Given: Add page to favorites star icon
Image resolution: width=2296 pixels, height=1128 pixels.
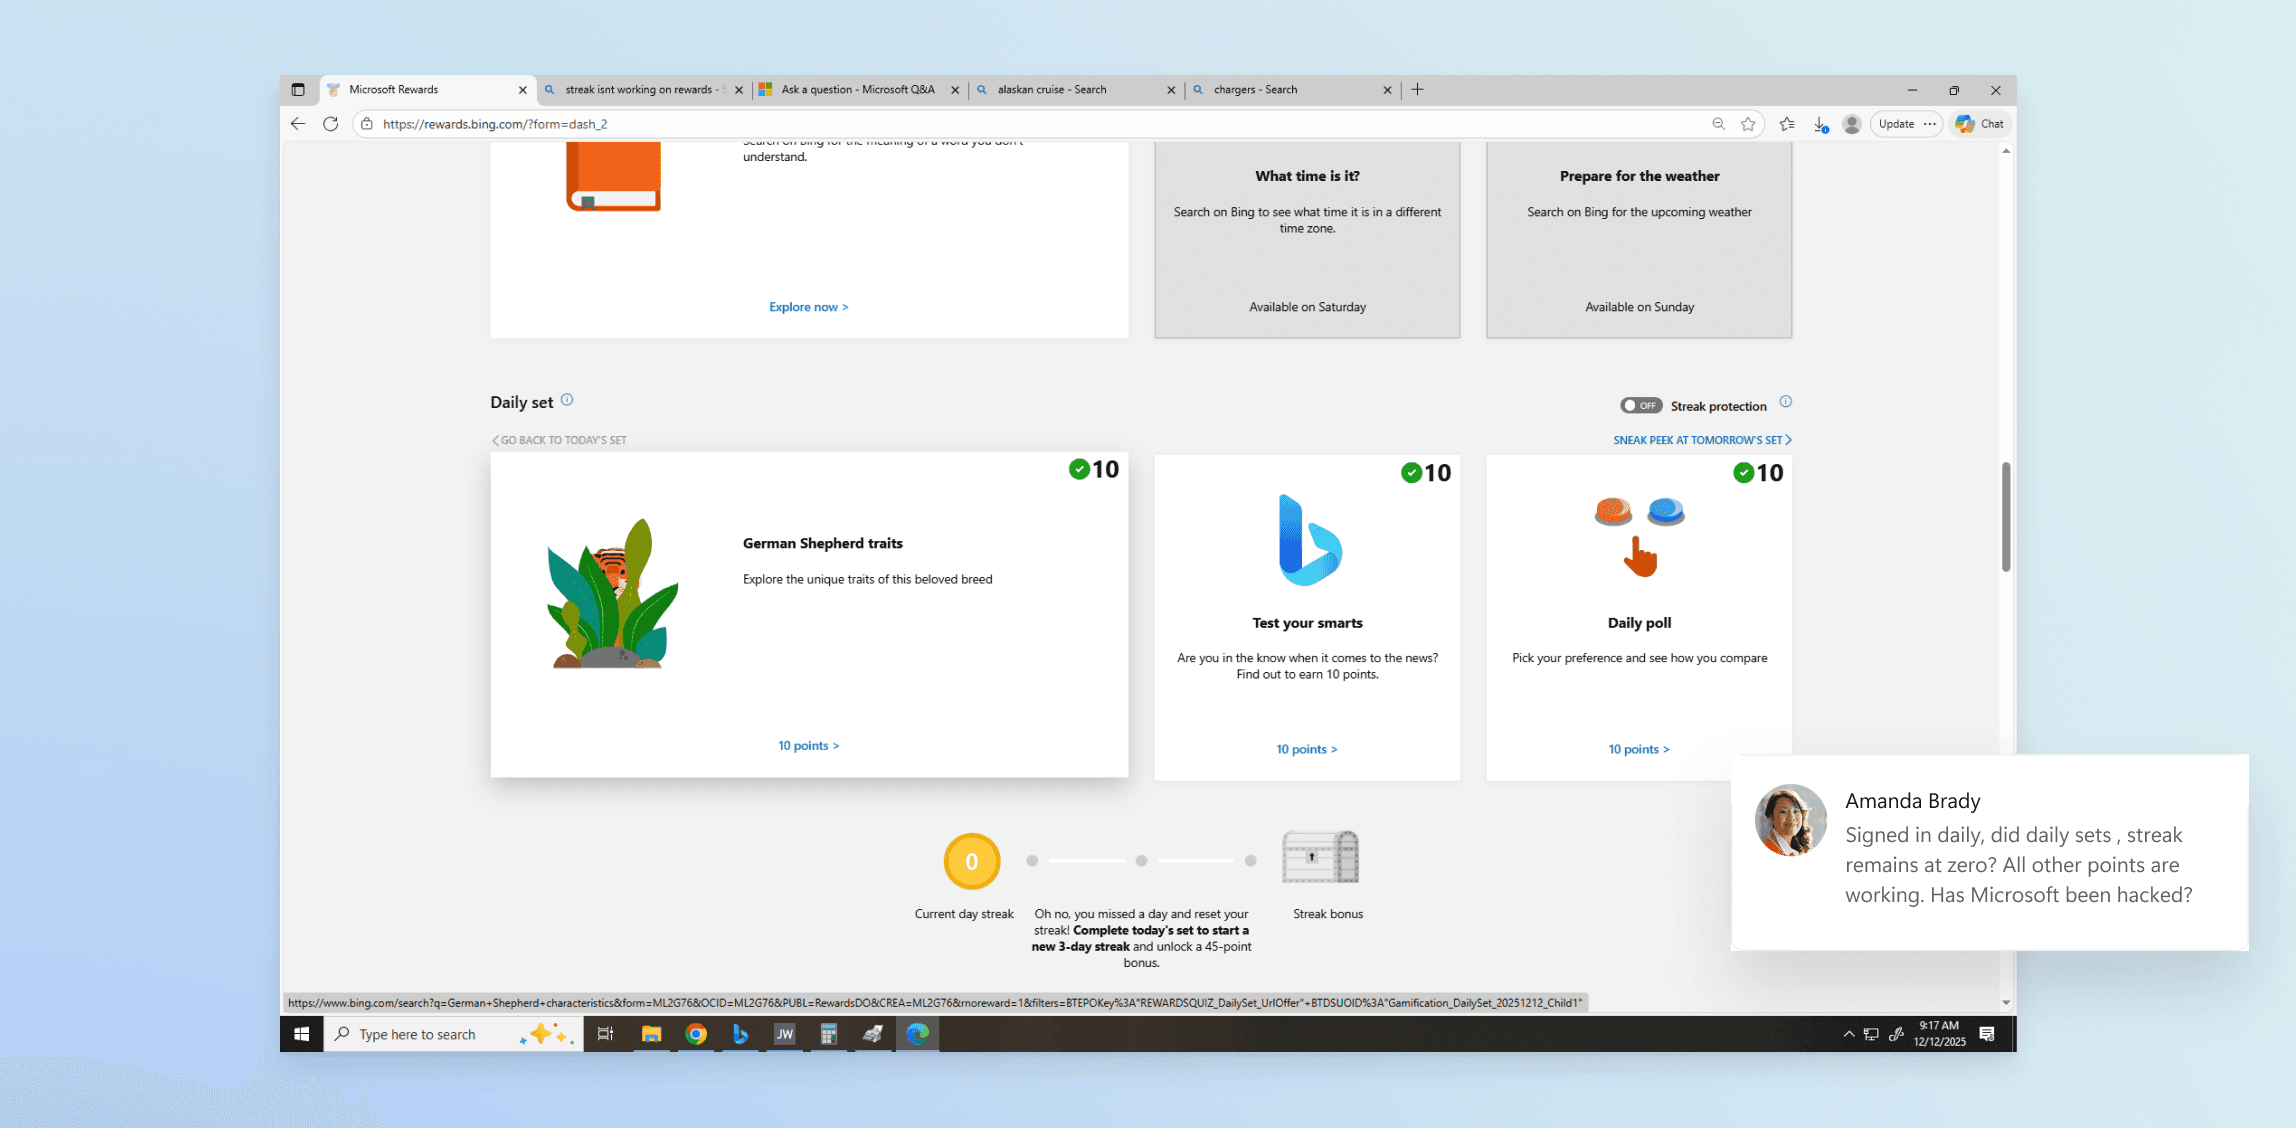Looking at the screenshot, I should point(1748,124).
